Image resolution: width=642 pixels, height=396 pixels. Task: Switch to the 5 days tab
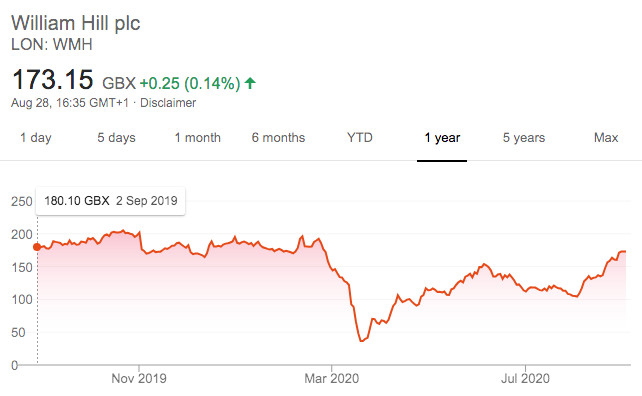point(116,138)
